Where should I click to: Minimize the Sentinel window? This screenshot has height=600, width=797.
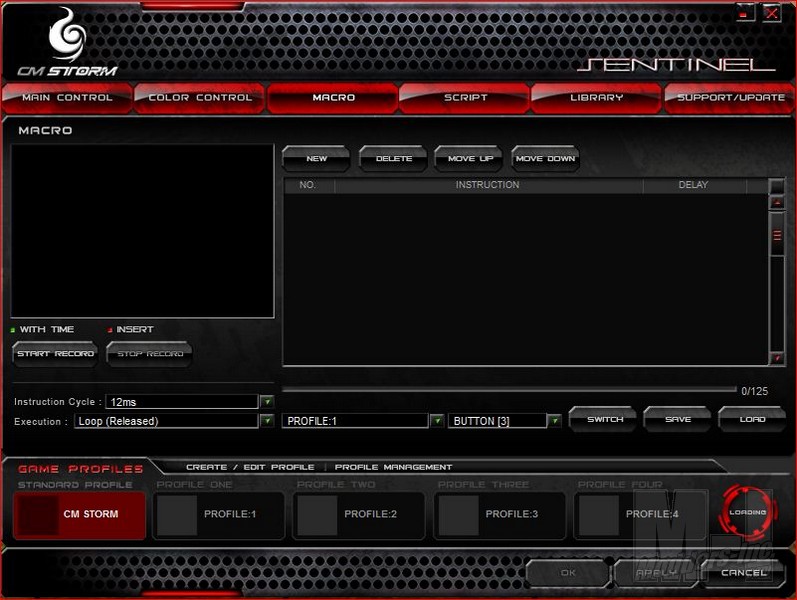pyautogui.click(x=746, y=12)
